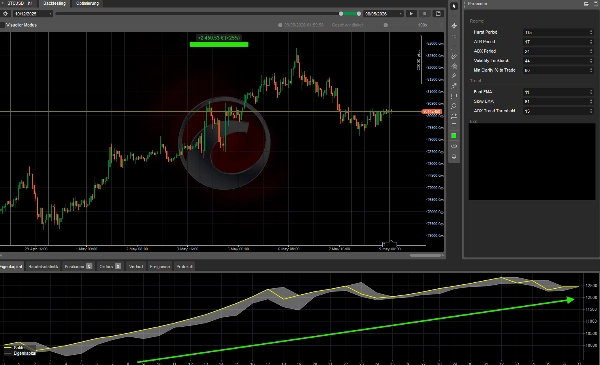Open the Verlauf tab

(x=135, y=266)
